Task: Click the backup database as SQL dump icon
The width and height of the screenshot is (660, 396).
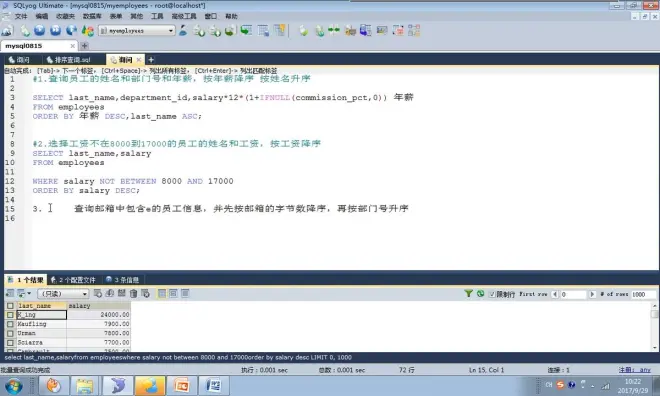Action: point(215,31)
